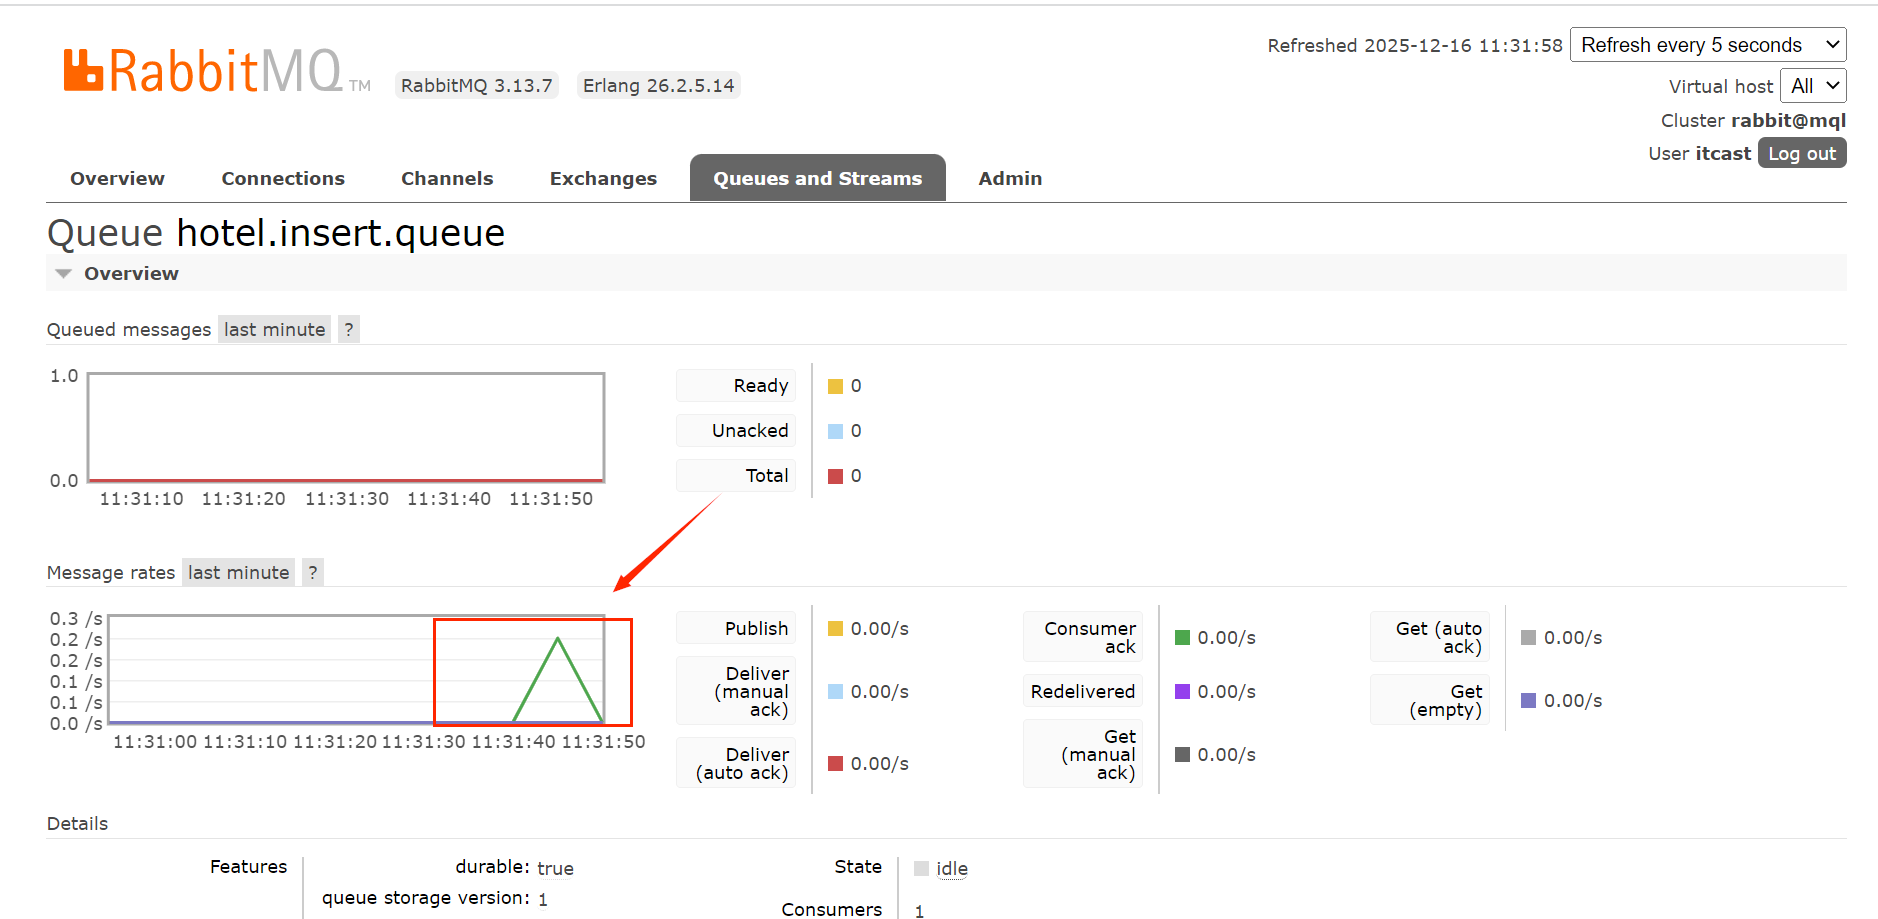The image size is (1878, 919).
Task: Click the Consumer ack label
Action: pyautogui.click(x=1083, y=637)
